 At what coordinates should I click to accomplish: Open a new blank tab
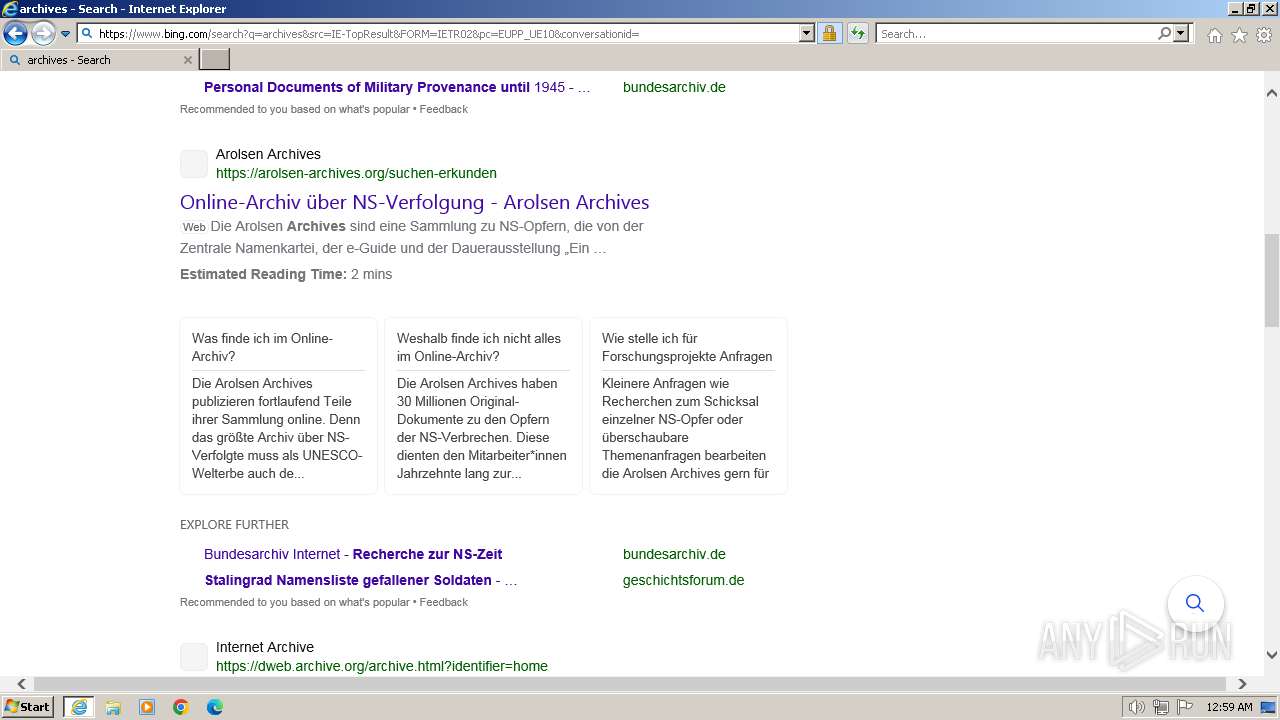pos(215,60)
